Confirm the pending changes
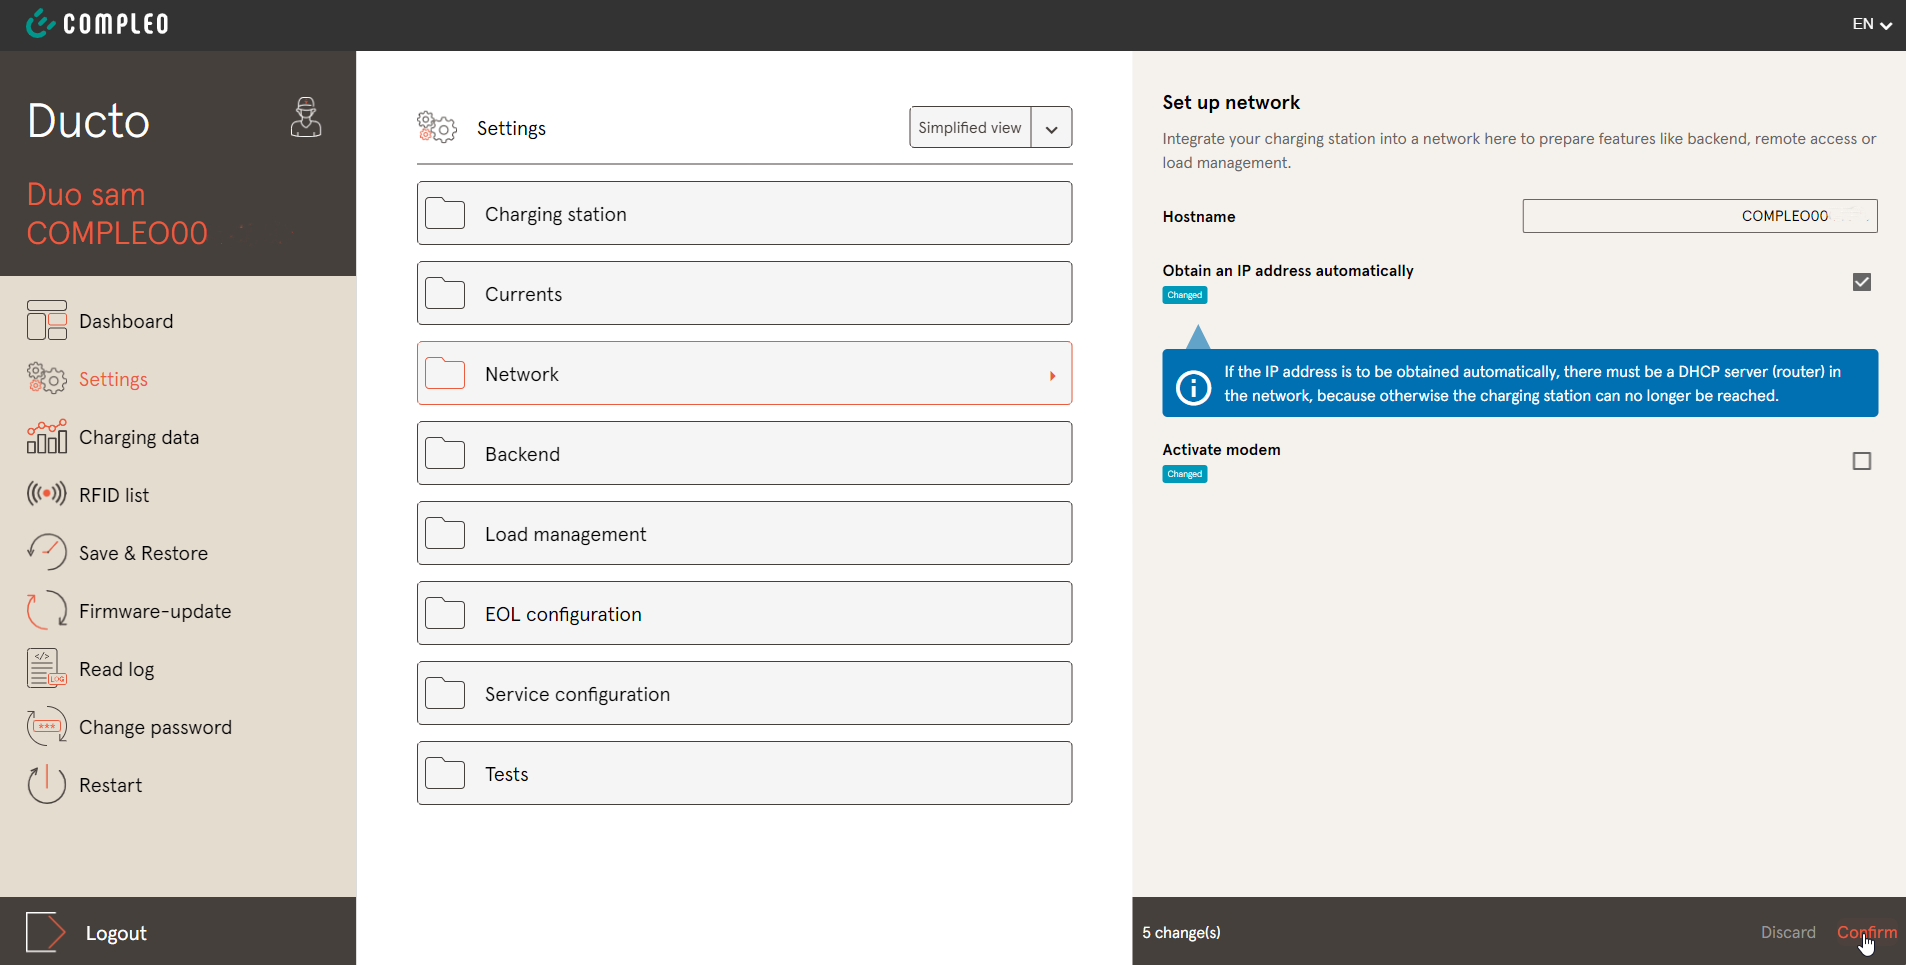Viewport: 1906px width, 965px height. [1866, 932]
